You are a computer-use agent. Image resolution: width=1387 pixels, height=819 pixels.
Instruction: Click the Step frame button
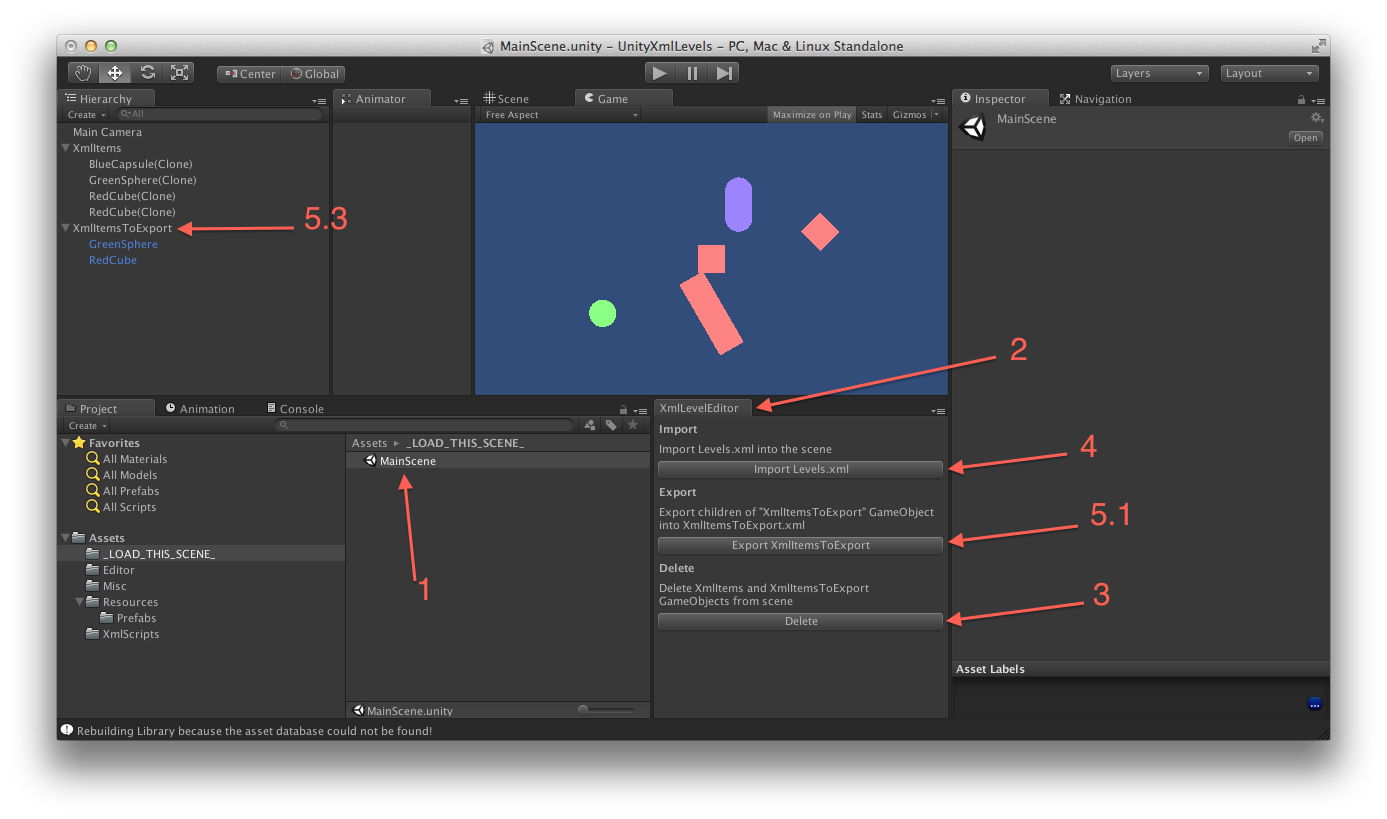725,73
